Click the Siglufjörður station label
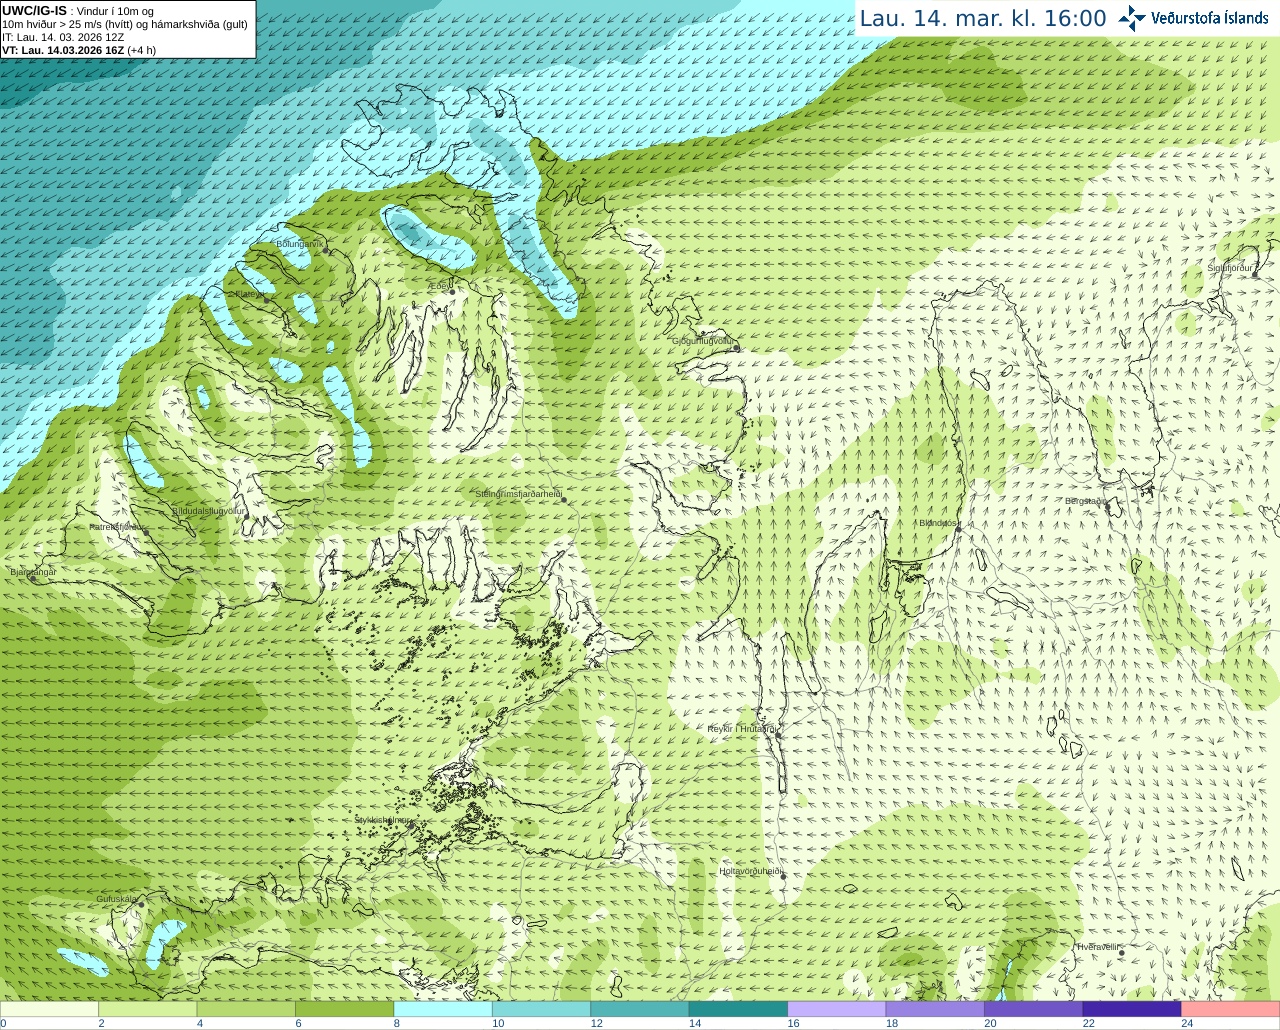 [x=1230, y=268]
